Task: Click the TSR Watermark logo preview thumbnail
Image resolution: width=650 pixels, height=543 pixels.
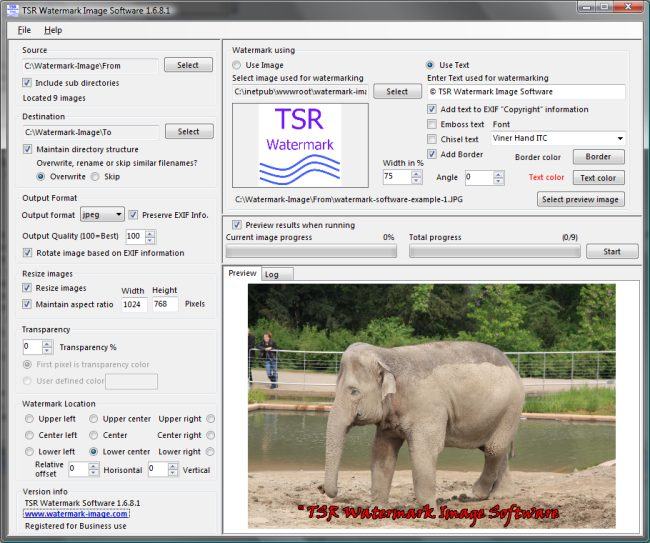Action: 300,144
